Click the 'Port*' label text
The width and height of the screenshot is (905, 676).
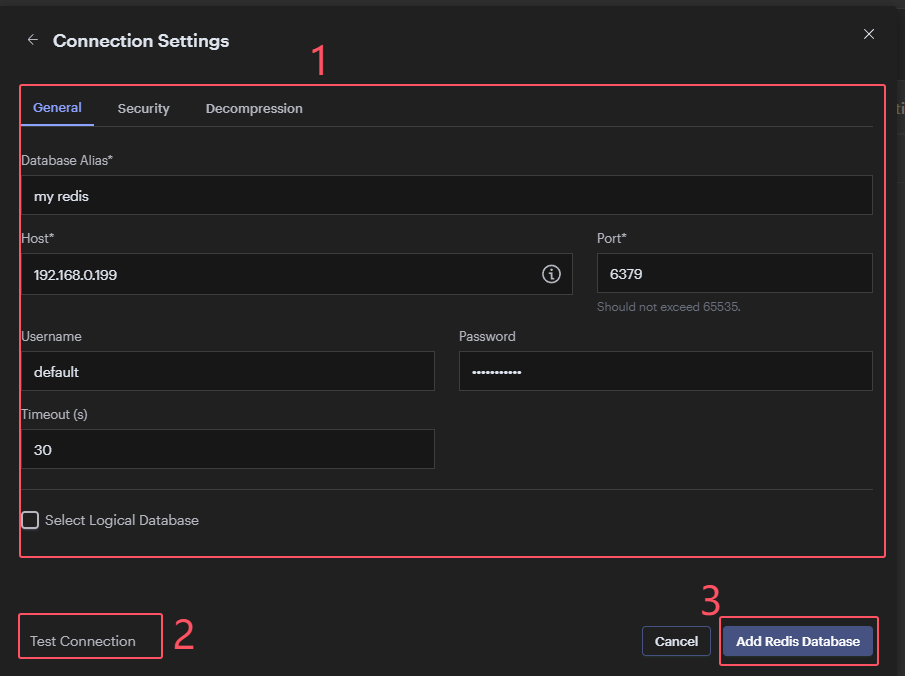pos(612,238)
